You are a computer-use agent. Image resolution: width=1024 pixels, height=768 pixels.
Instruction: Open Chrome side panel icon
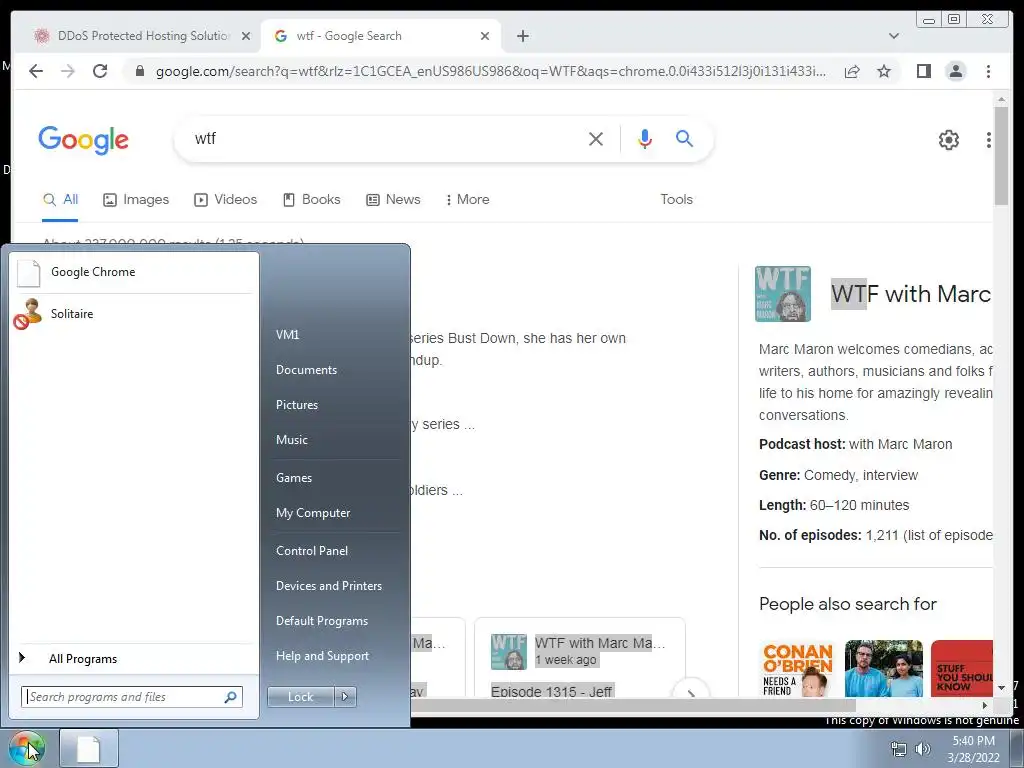pyautogui.click(x=923, y=71)
